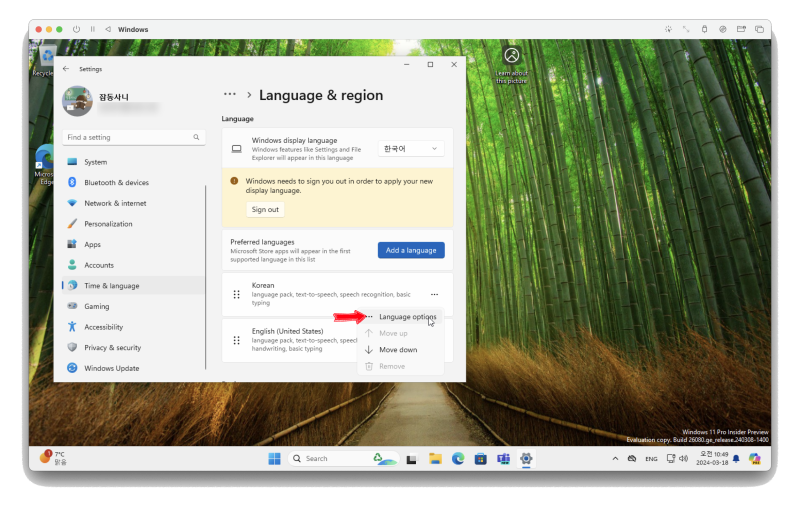Screen dimensions: 800x509
Task: Click the Sign out button
Action: point(265,209)
